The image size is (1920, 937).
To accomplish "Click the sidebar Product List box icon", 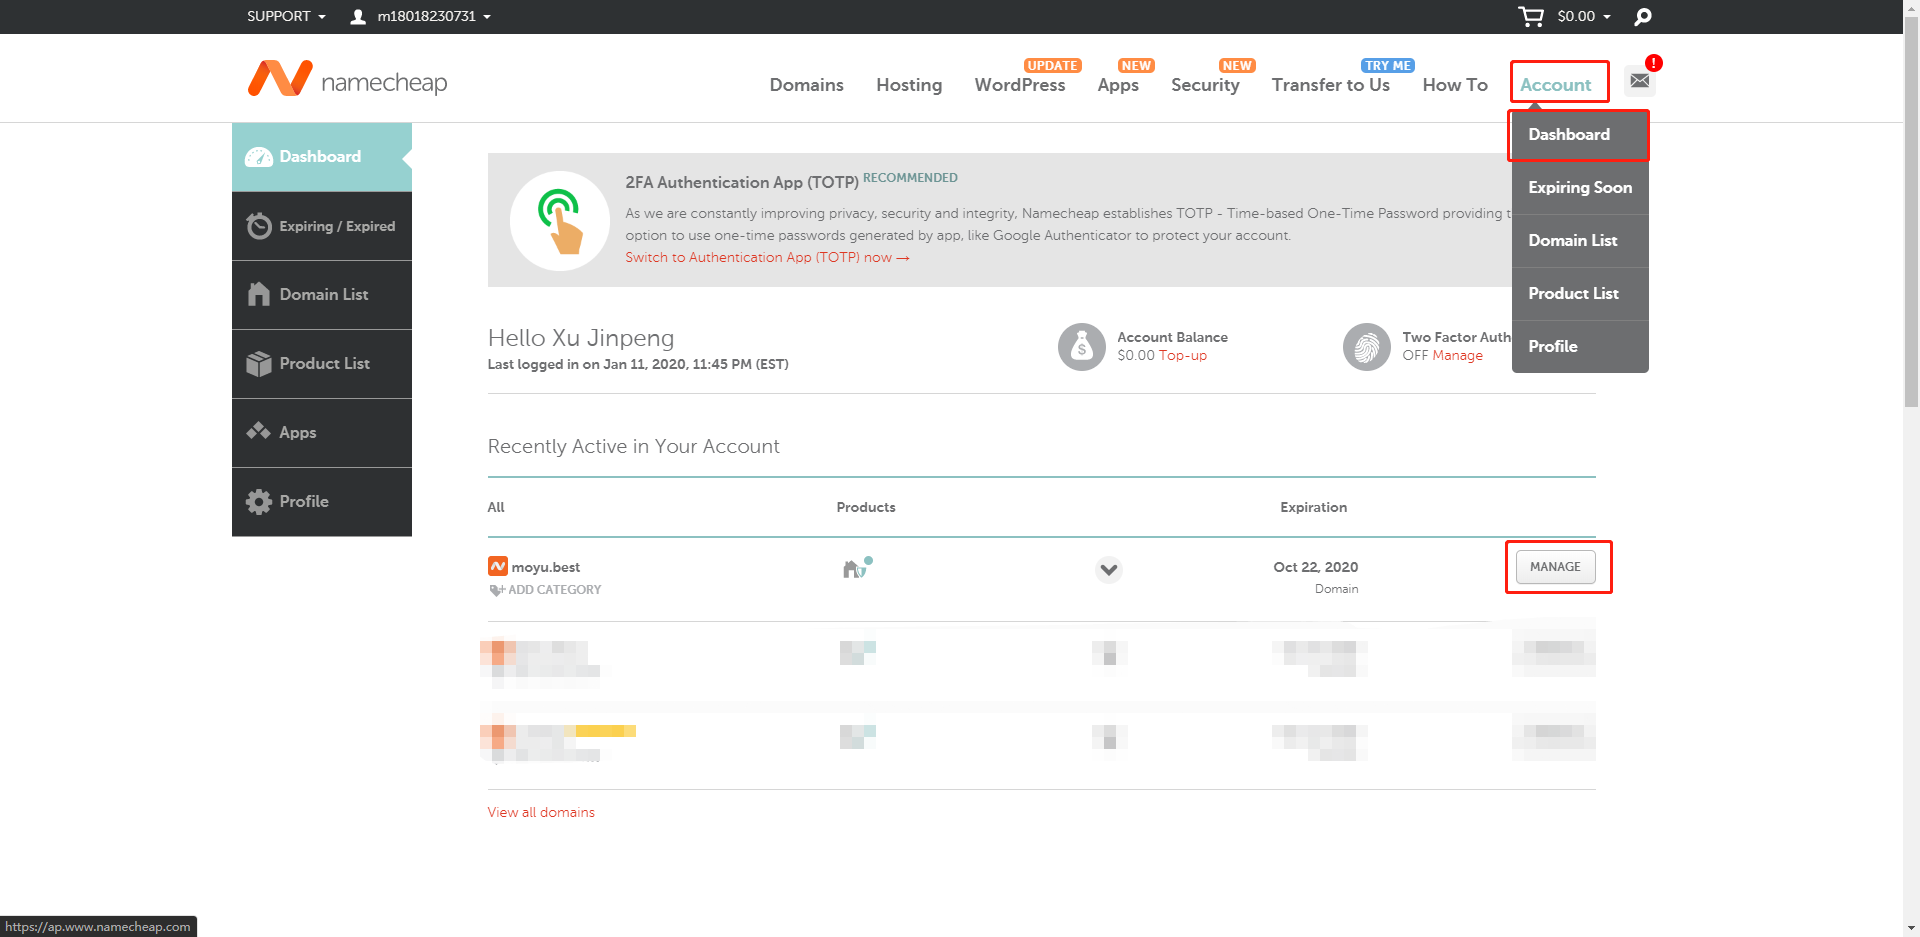I will [259, 364].
